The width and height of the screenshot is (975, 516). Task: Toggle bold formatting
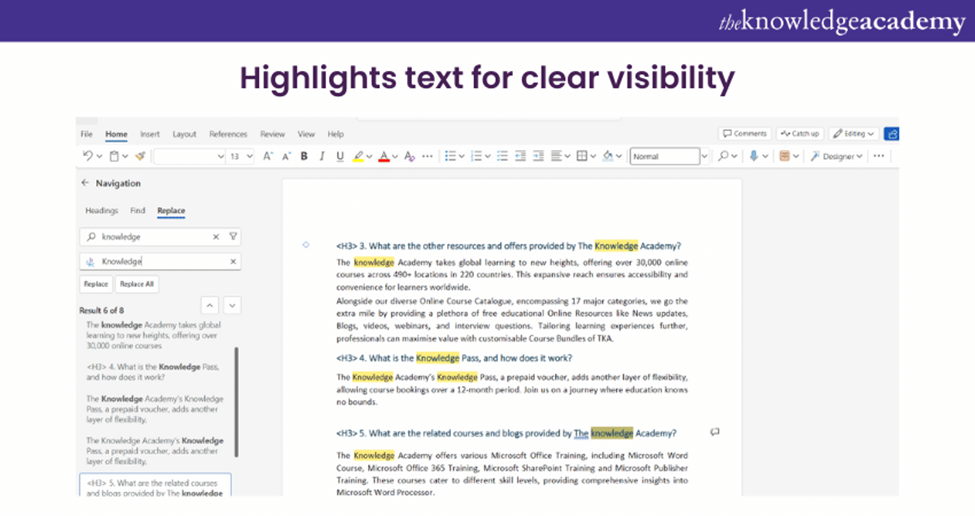tap(304, 156)
